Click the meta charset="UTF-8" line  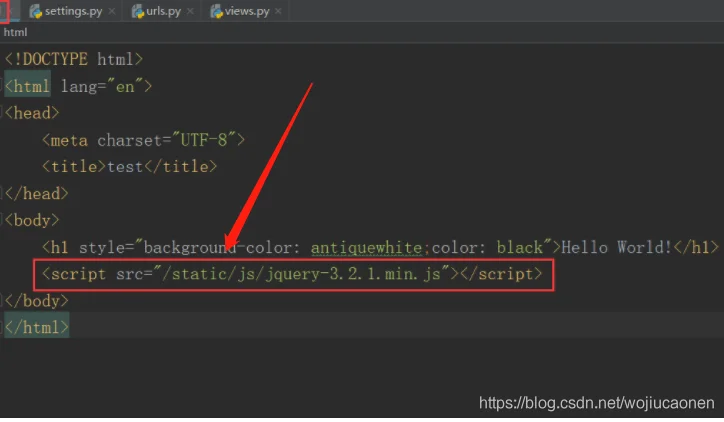click(x=143, y=140)
